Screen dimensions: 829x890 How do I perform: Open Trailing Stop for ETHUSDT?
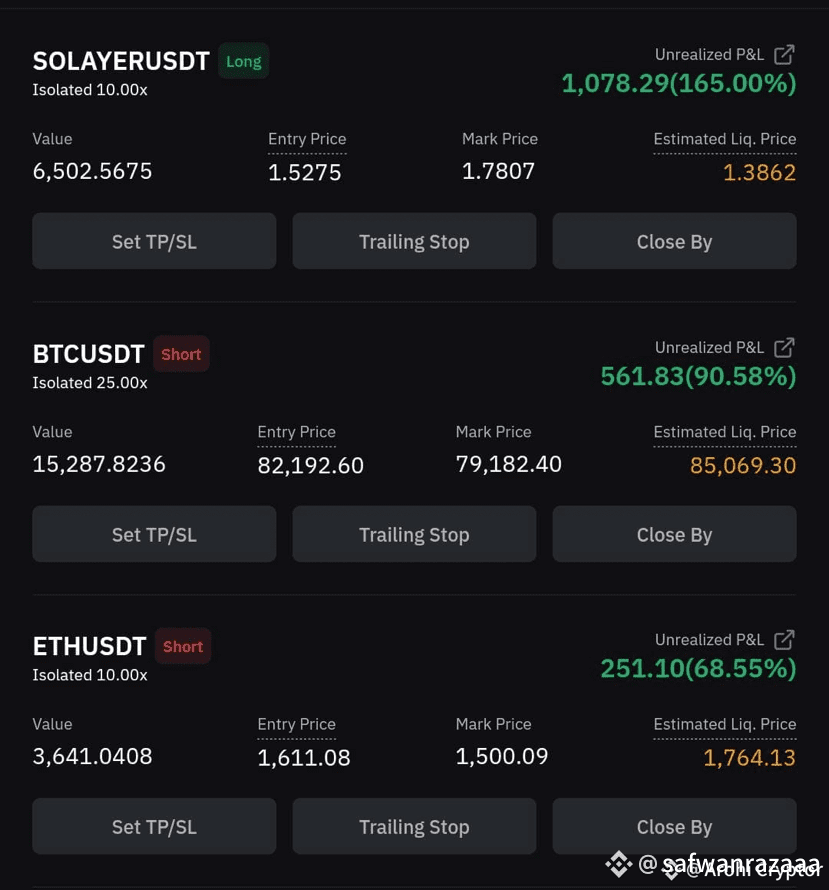coord(414,826)
